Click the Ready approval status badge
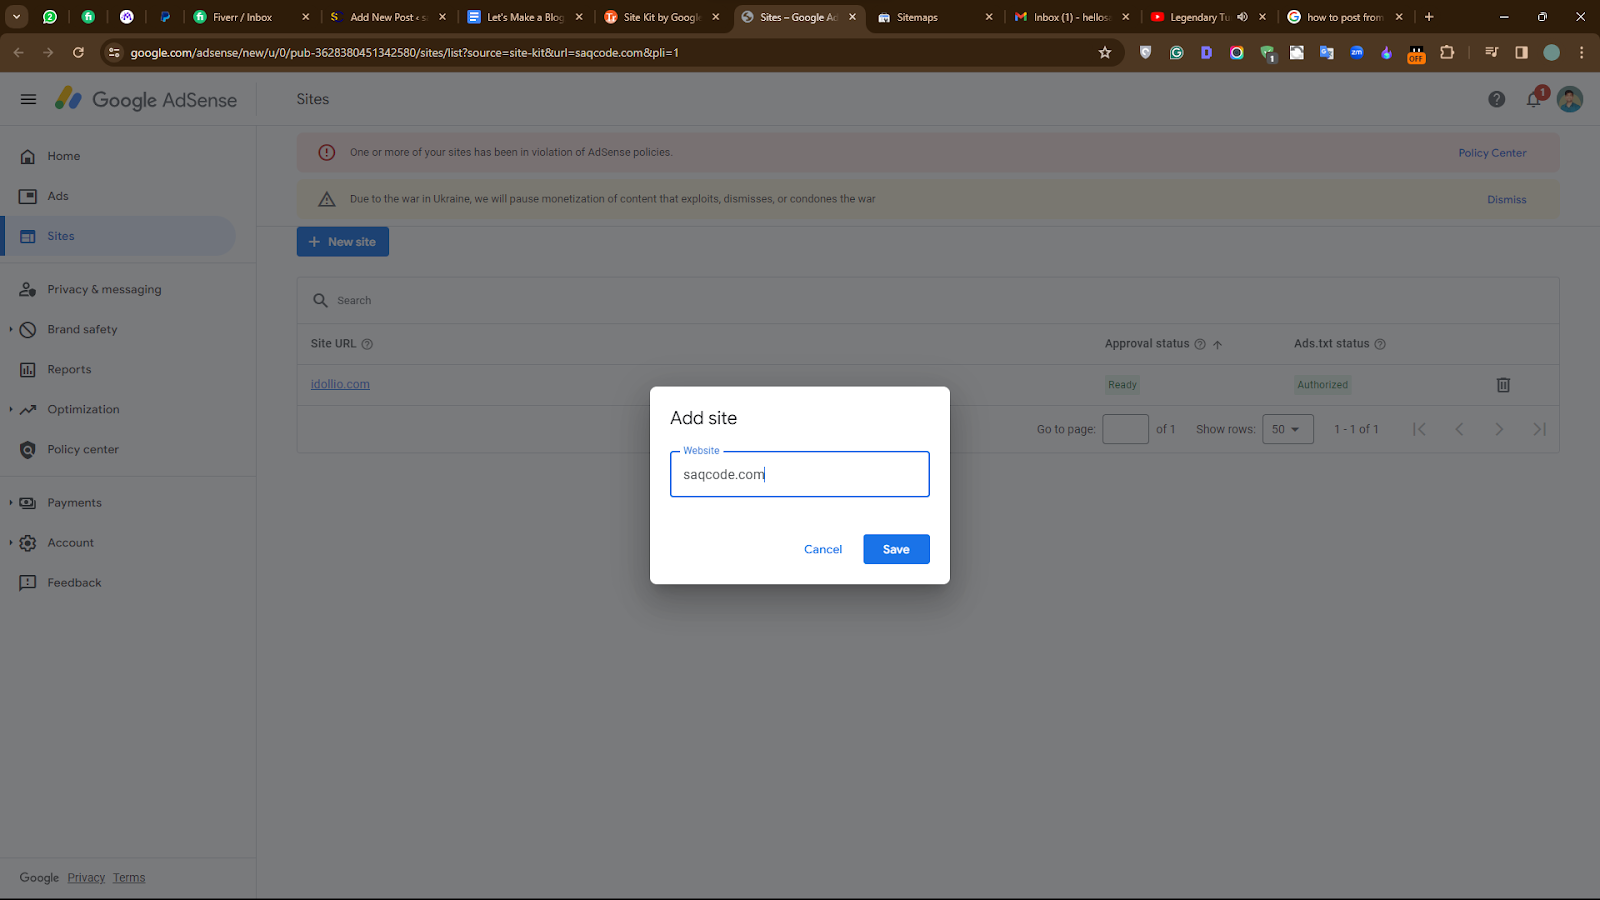 pyautogui.click(x=1122, y=385)
